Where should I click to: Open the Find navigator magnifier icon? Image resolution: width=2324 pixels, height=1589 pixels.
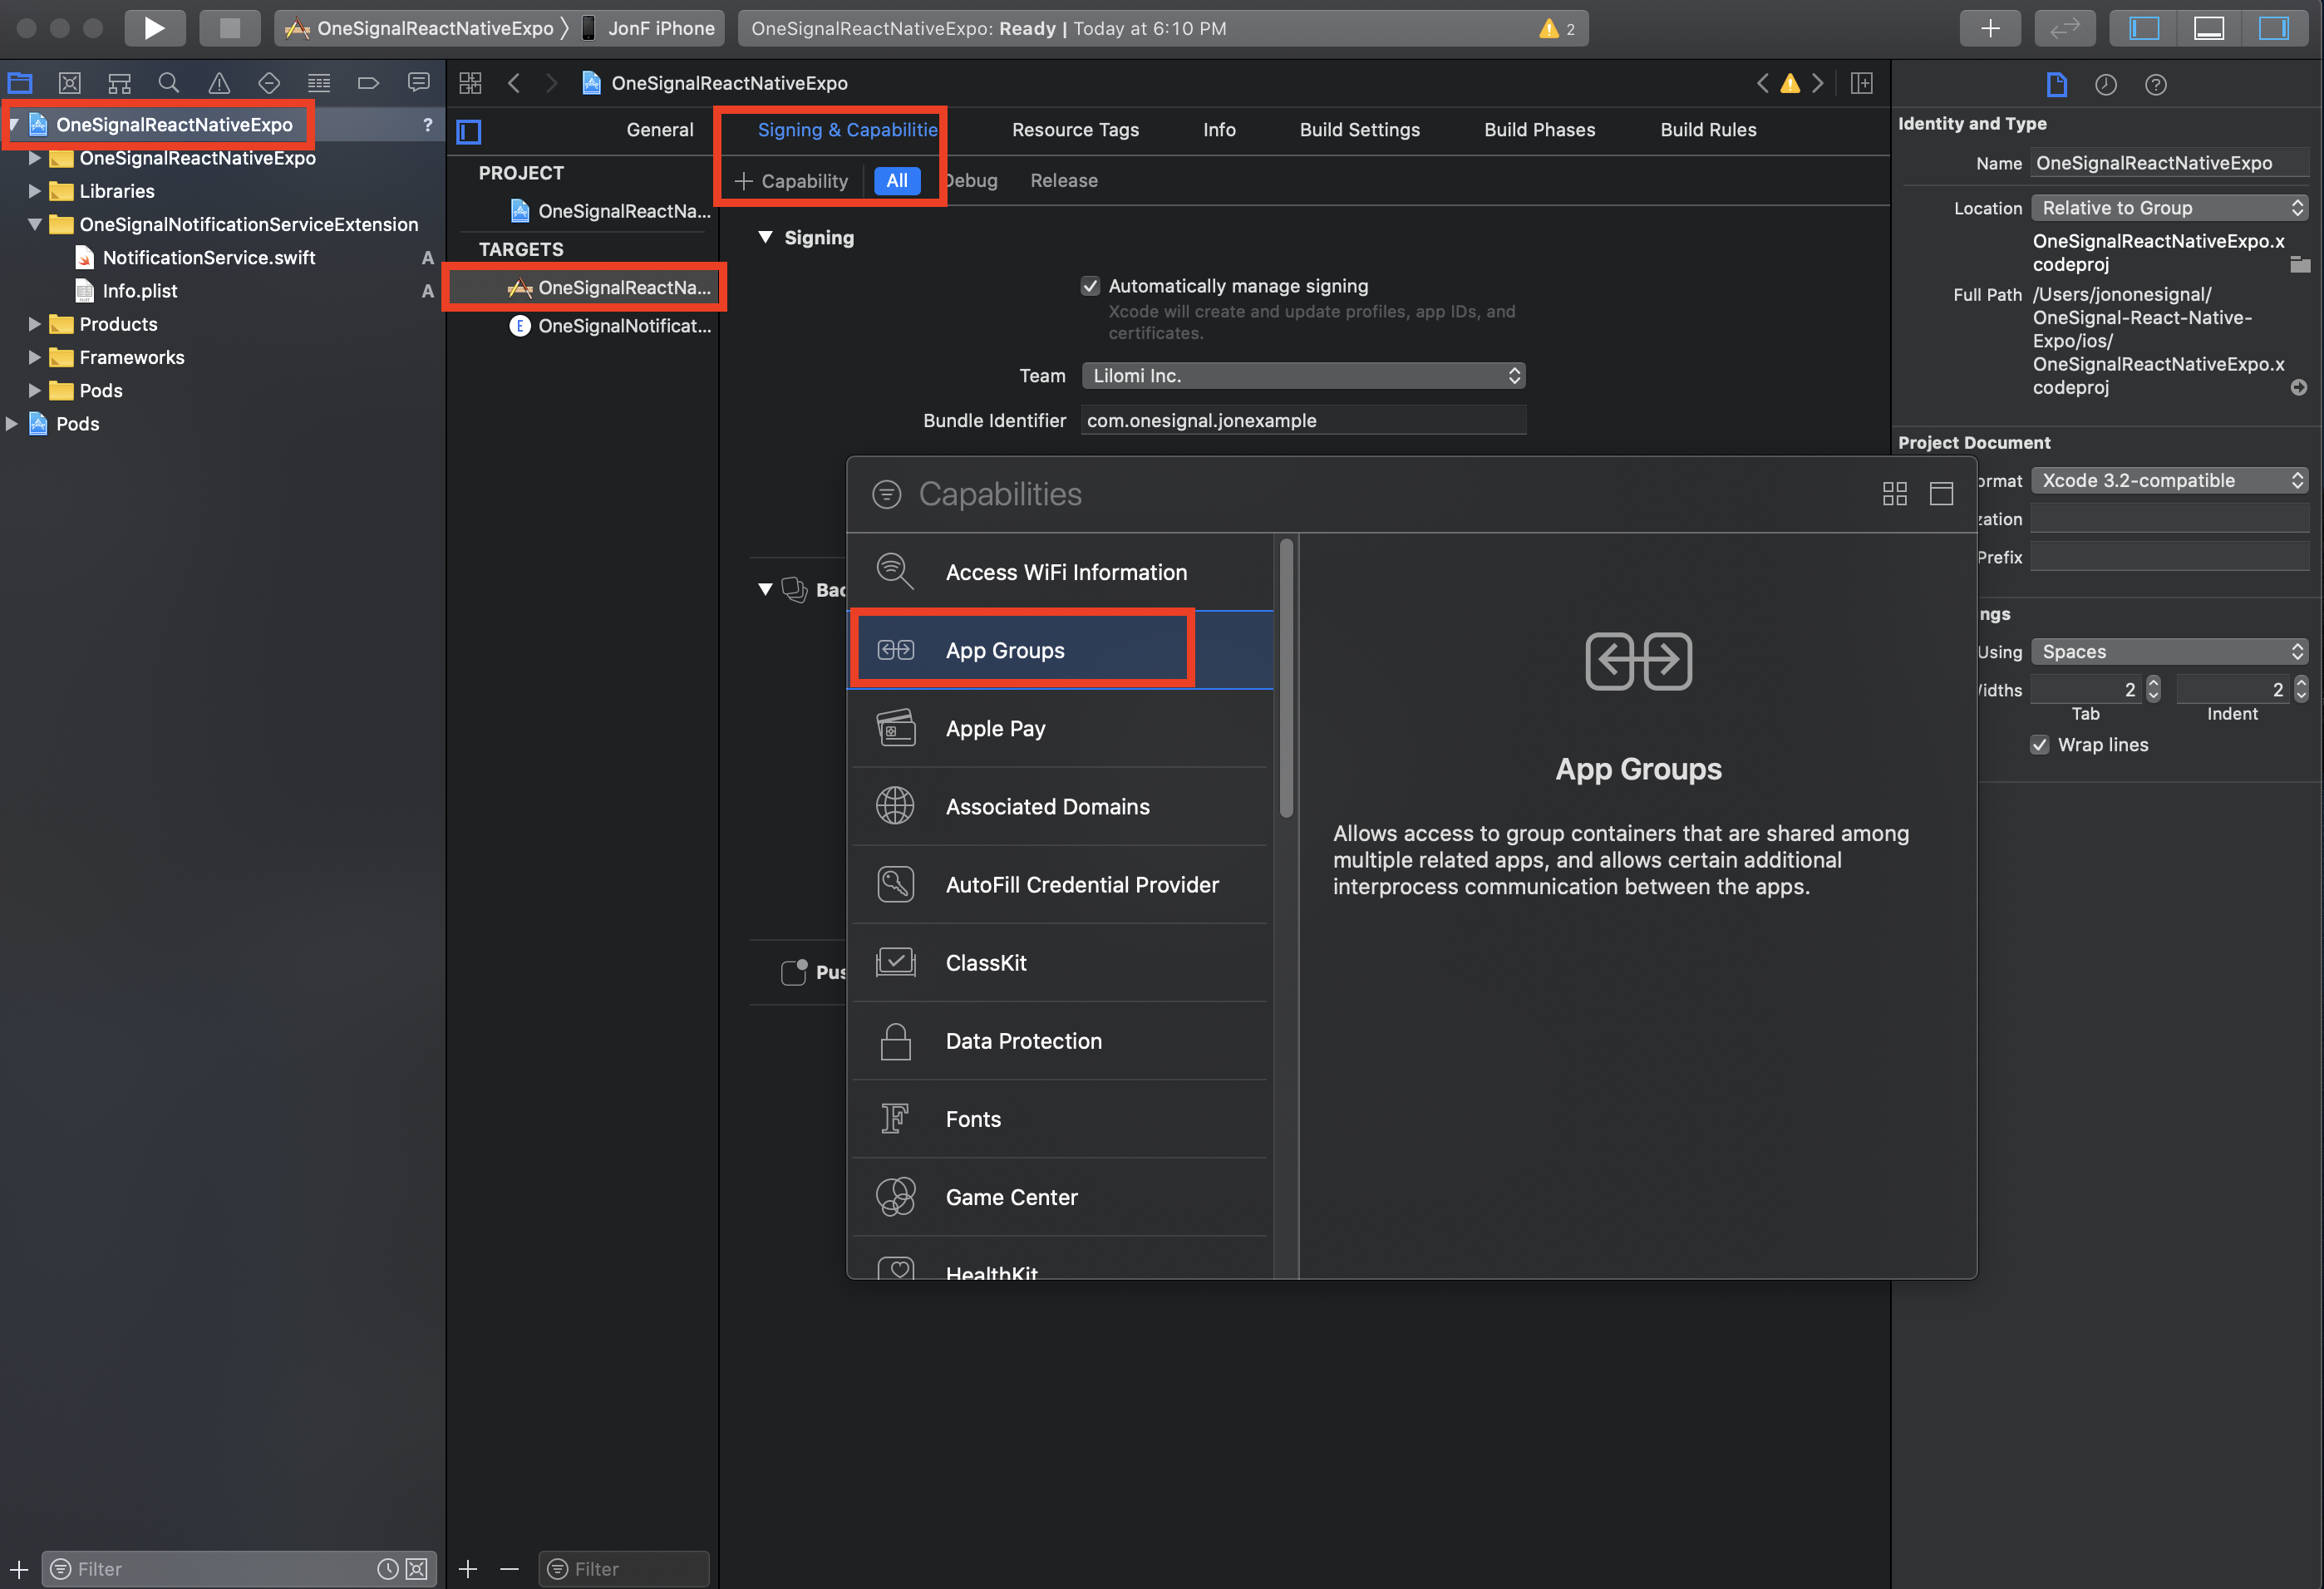pyautogui.click(x=169, y=83)
